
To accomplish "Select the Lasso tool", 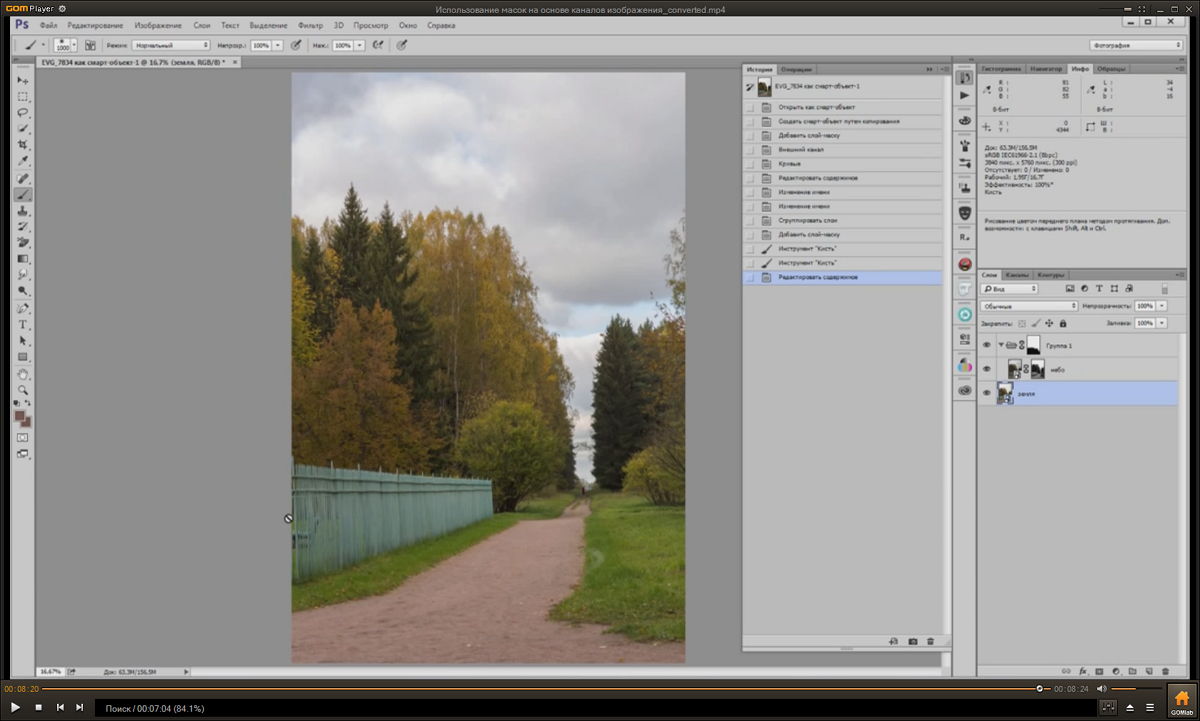I will [22, 113].
